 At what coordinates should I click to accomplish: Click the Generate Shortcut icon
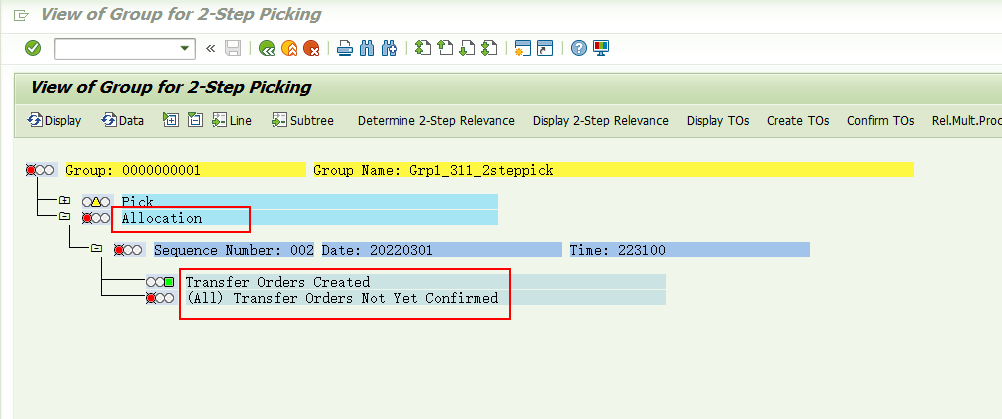(544, 48)
